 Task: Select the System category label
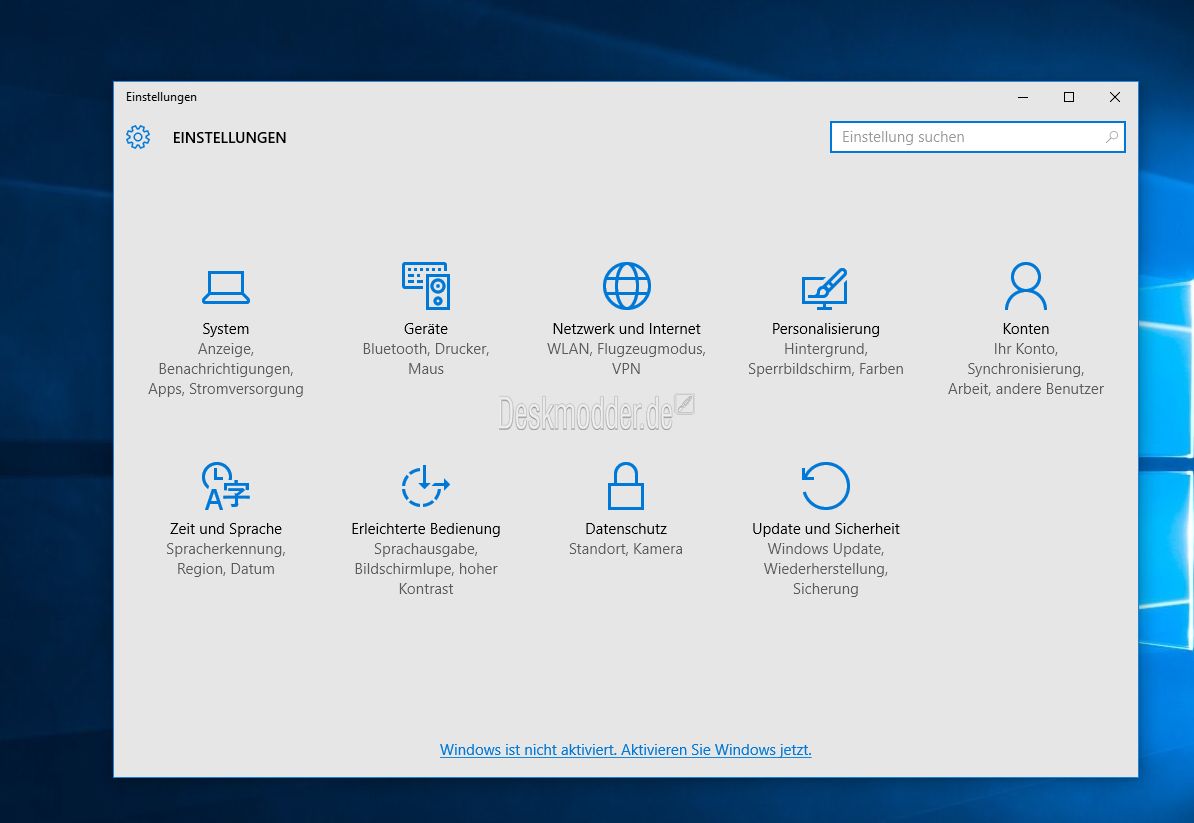click(x=225, y=329)
